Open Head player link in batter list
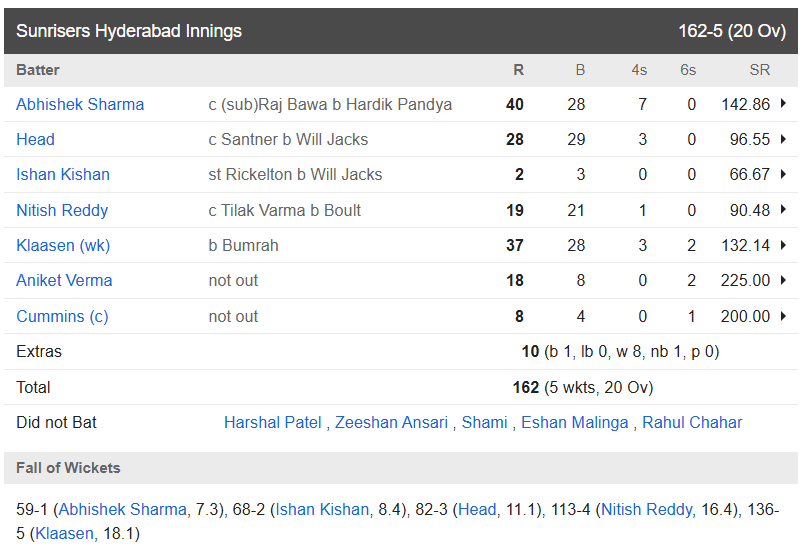This screenshot has height=552, width=804. pyautogui.click(x=35, y=139)
